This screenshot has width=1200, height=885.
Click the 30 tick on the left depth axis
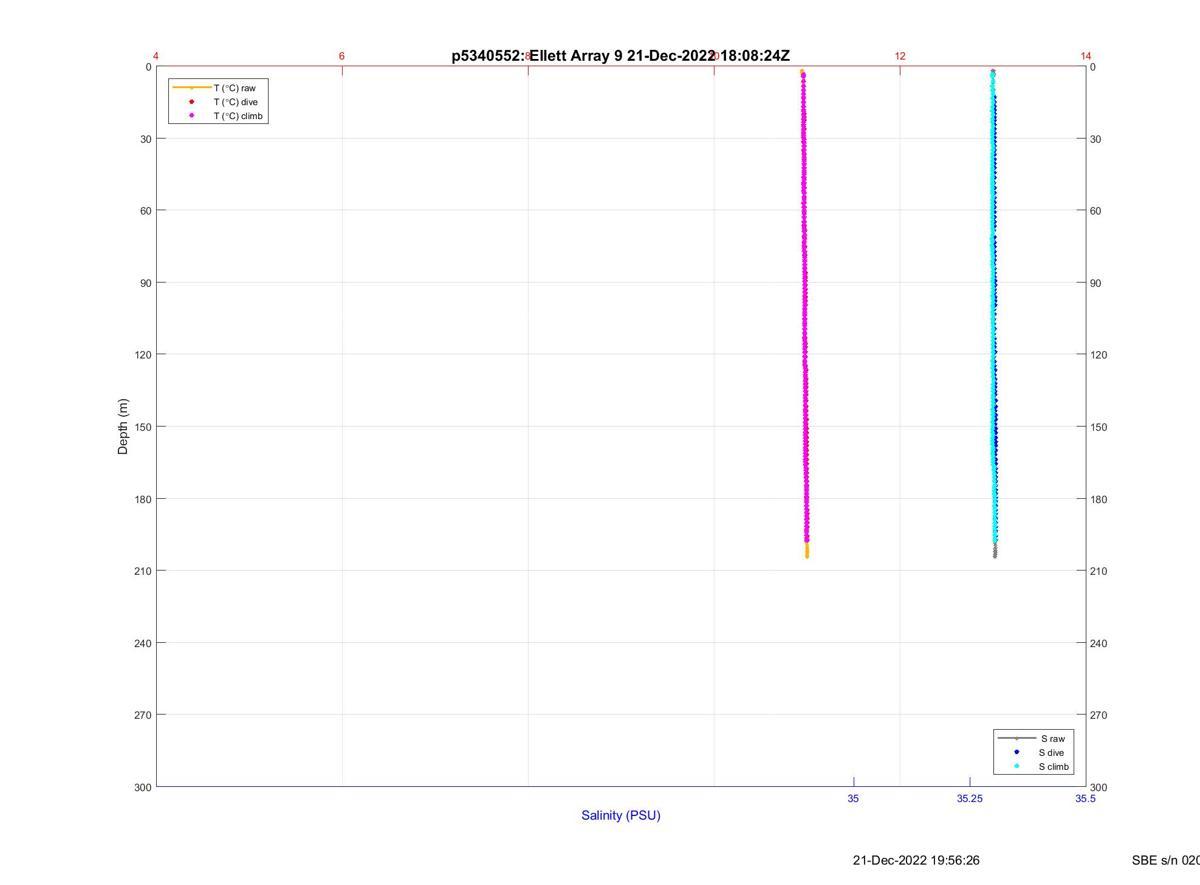(x=145, y=139)
